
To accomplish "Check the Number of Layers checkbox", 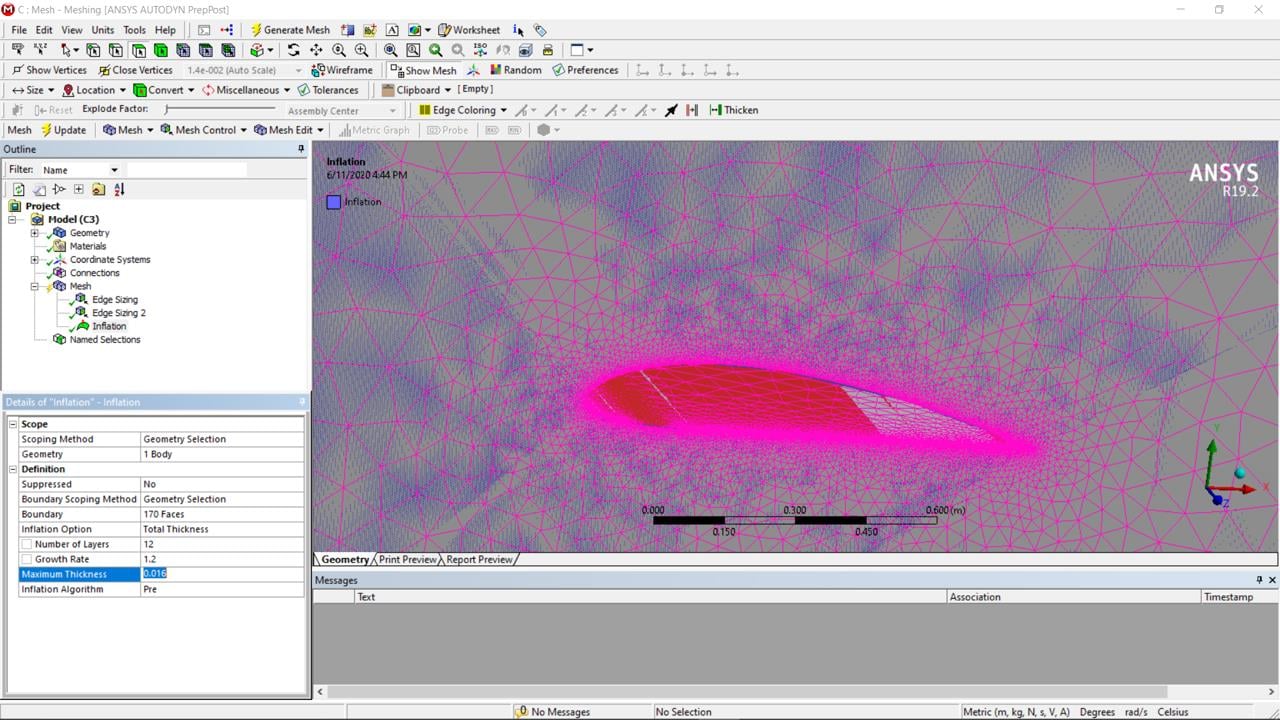I will pos(27,544).
